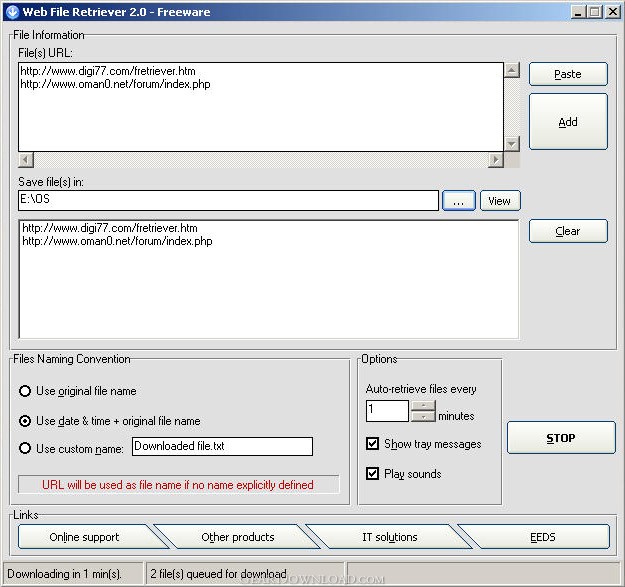625x587 pixels.
Task: Click the auto-retrieve minutes field
Action: 387,411
